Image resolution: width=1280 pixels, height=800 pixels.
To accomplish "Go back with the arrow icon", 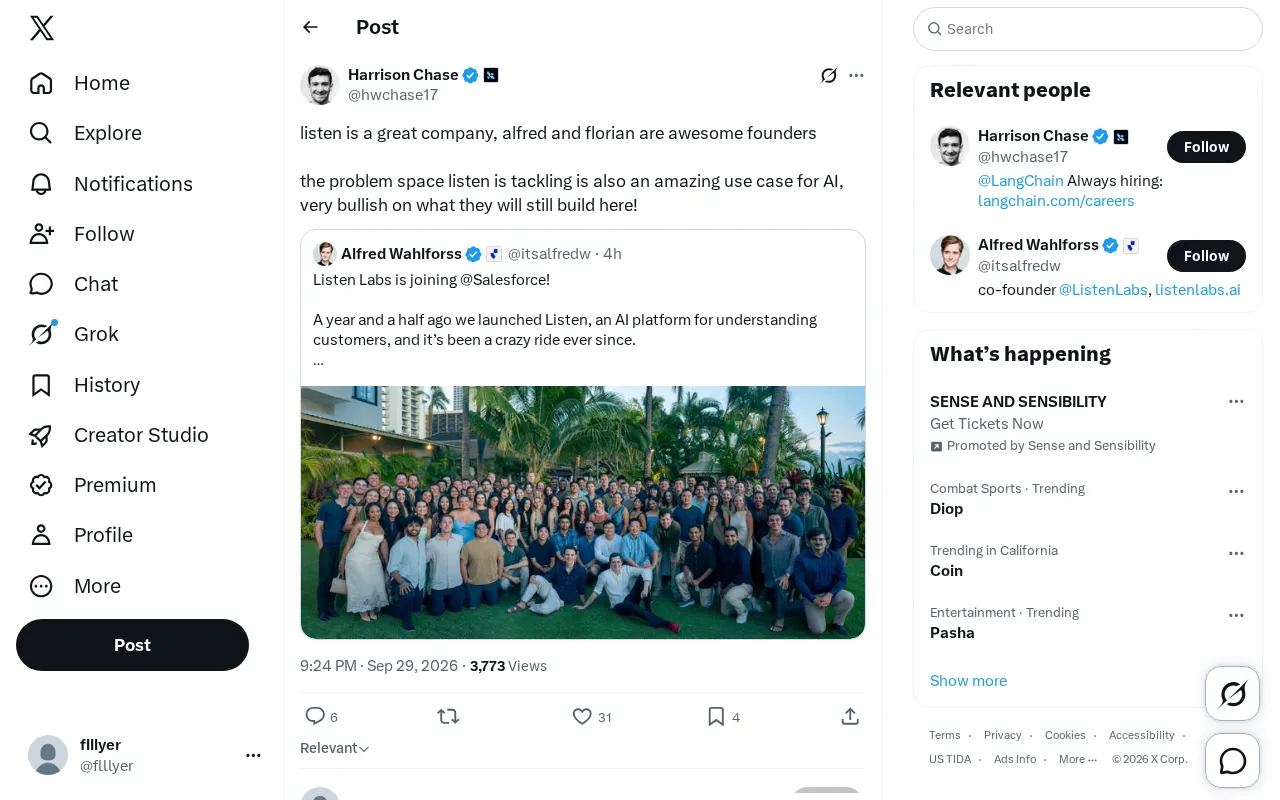I will tap(311, 27).
